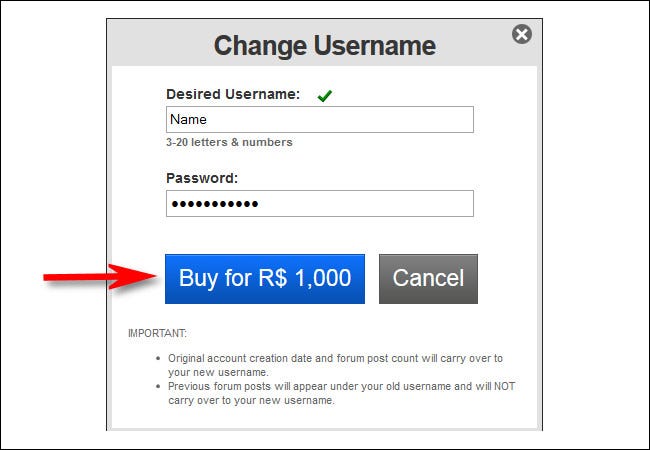Image resolution: width=650 pixels, height=450 pixels.
Task: Click the grey header bar left of title
Action: pos(160,45)
